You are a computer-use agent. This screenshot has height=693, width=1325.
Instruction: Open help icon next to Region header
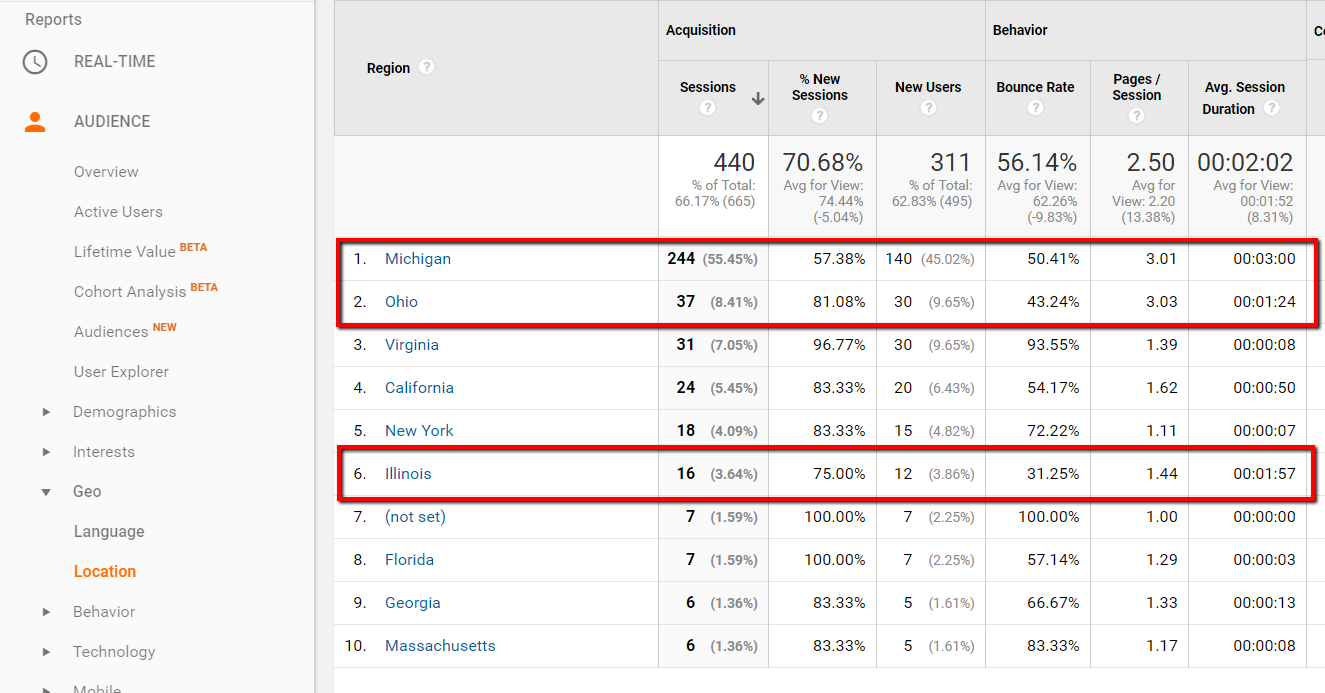click(x=427, y=67)
